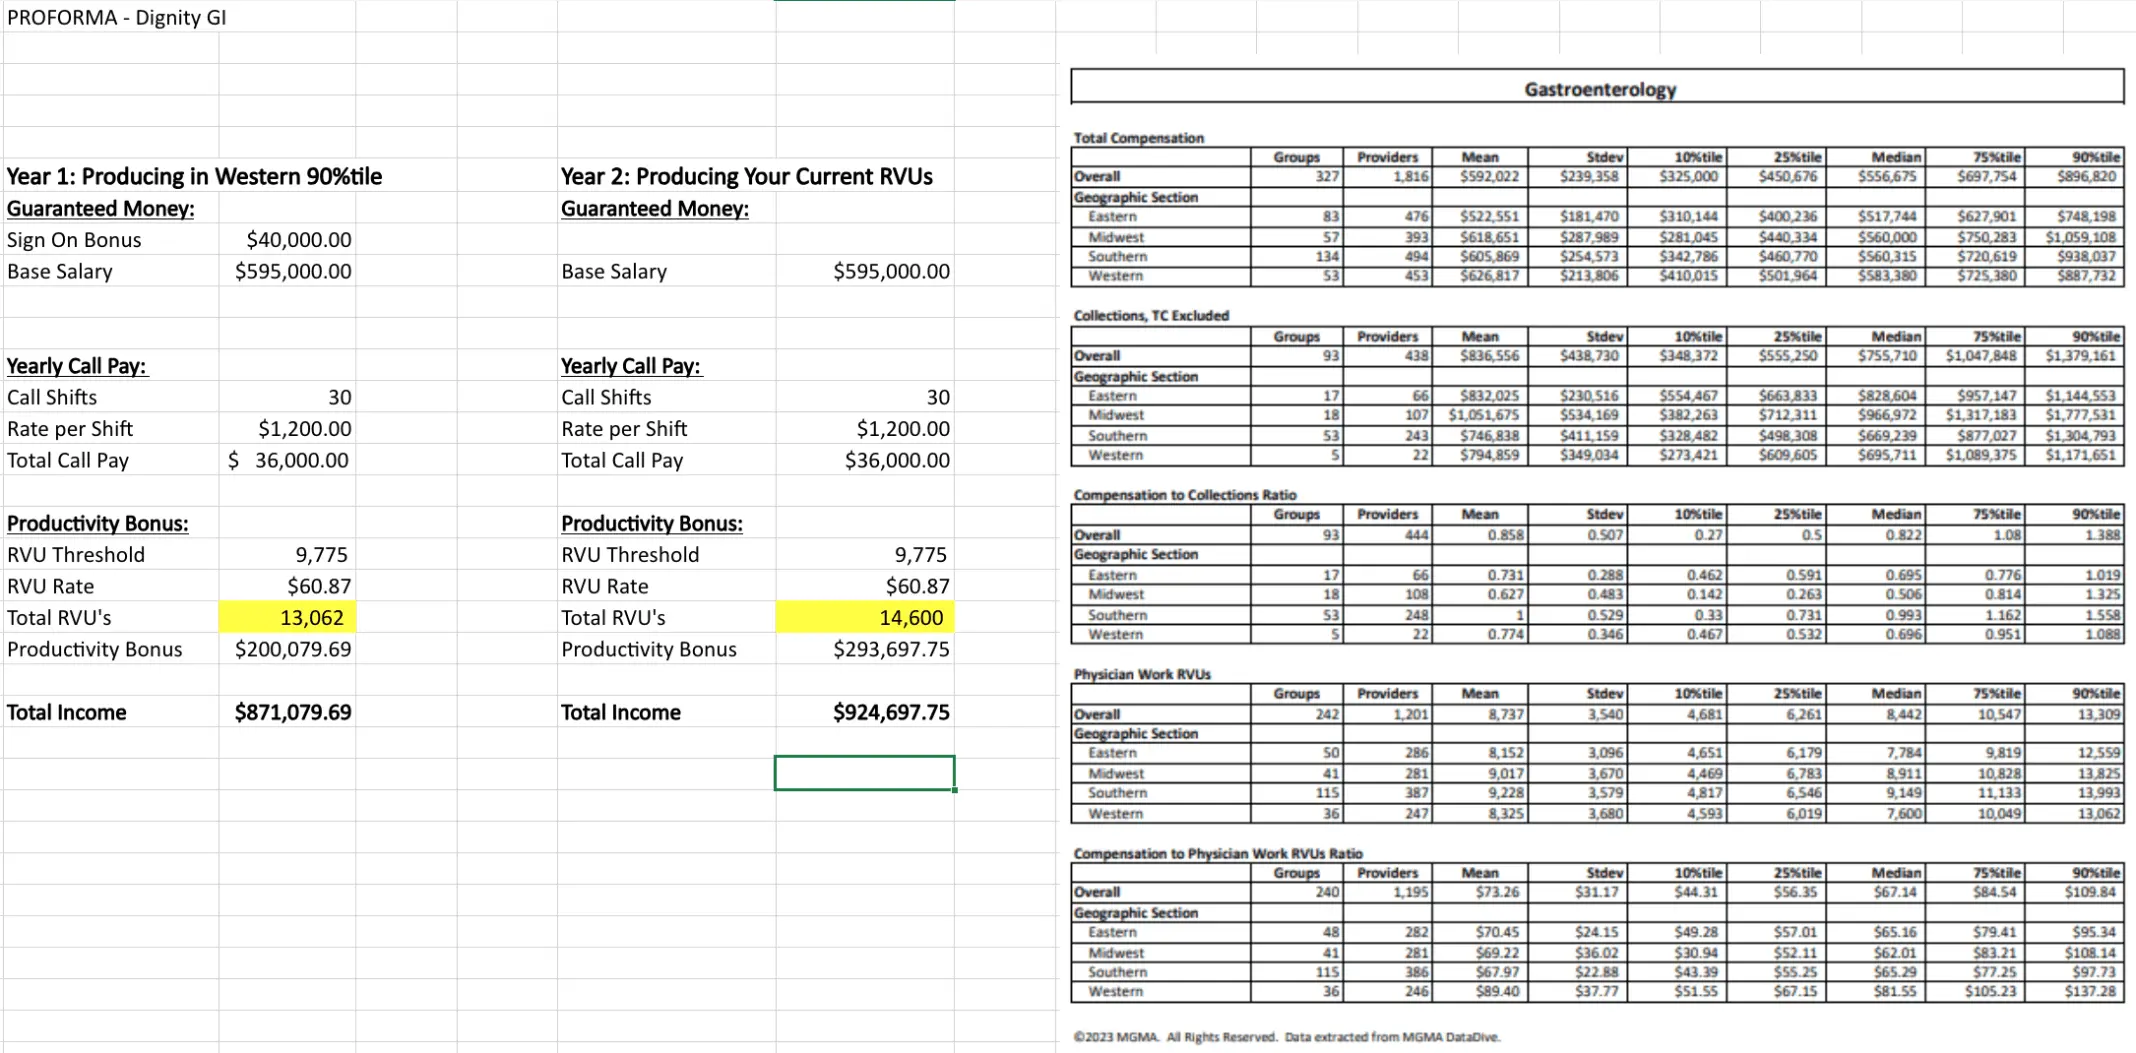Select Year 1 Base Salary value cell
2136x1053 pixels.
tap(293, 272)
